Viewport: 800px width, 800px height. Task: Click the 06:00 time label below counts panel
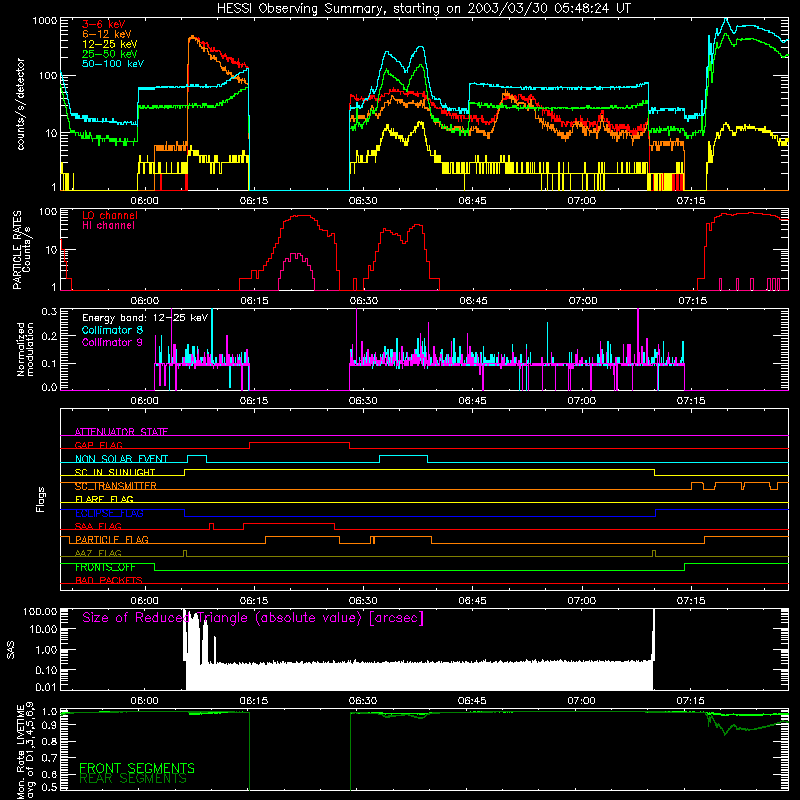point(144,201)
